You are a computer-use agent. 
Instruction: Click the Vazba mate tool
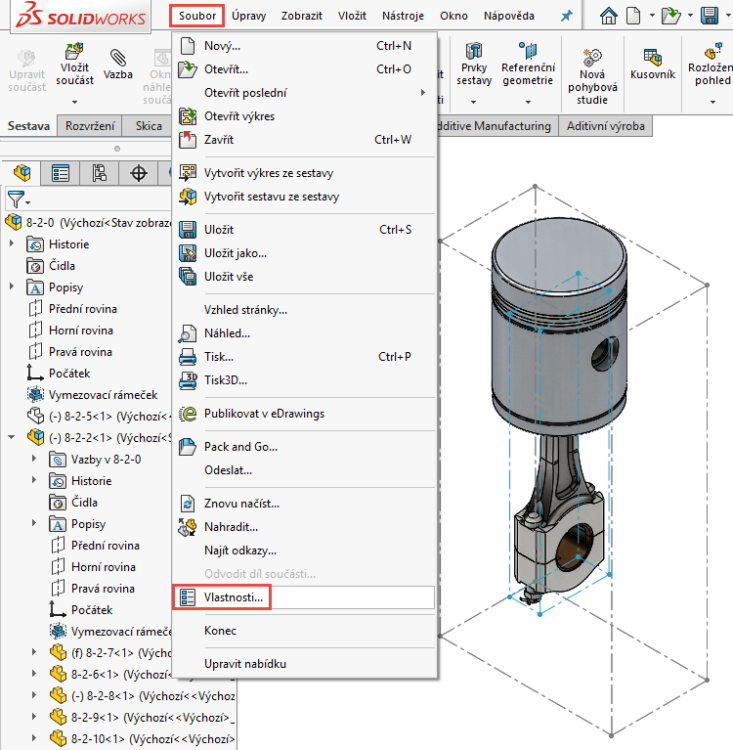click(x=118, y=64)
